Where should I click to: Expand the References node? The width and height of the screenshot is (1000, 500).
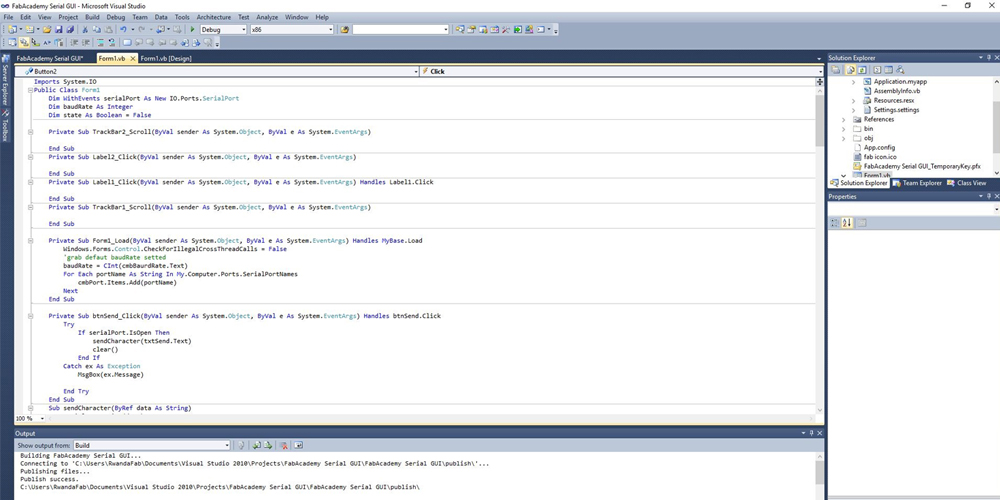[844, 119]
